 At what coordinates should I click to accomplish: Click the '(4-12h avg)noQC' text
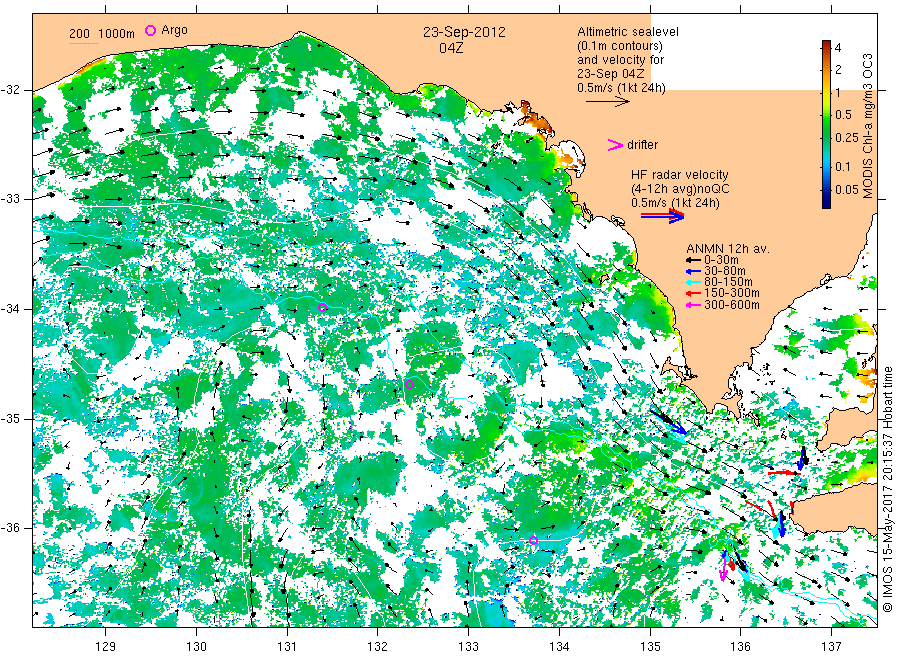[x=680, y=189]
